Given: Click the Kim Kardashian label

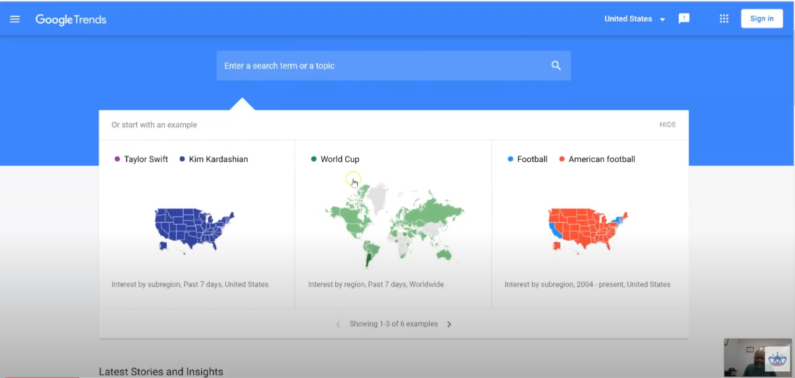Looking at the screenshot, I should 219,159.
